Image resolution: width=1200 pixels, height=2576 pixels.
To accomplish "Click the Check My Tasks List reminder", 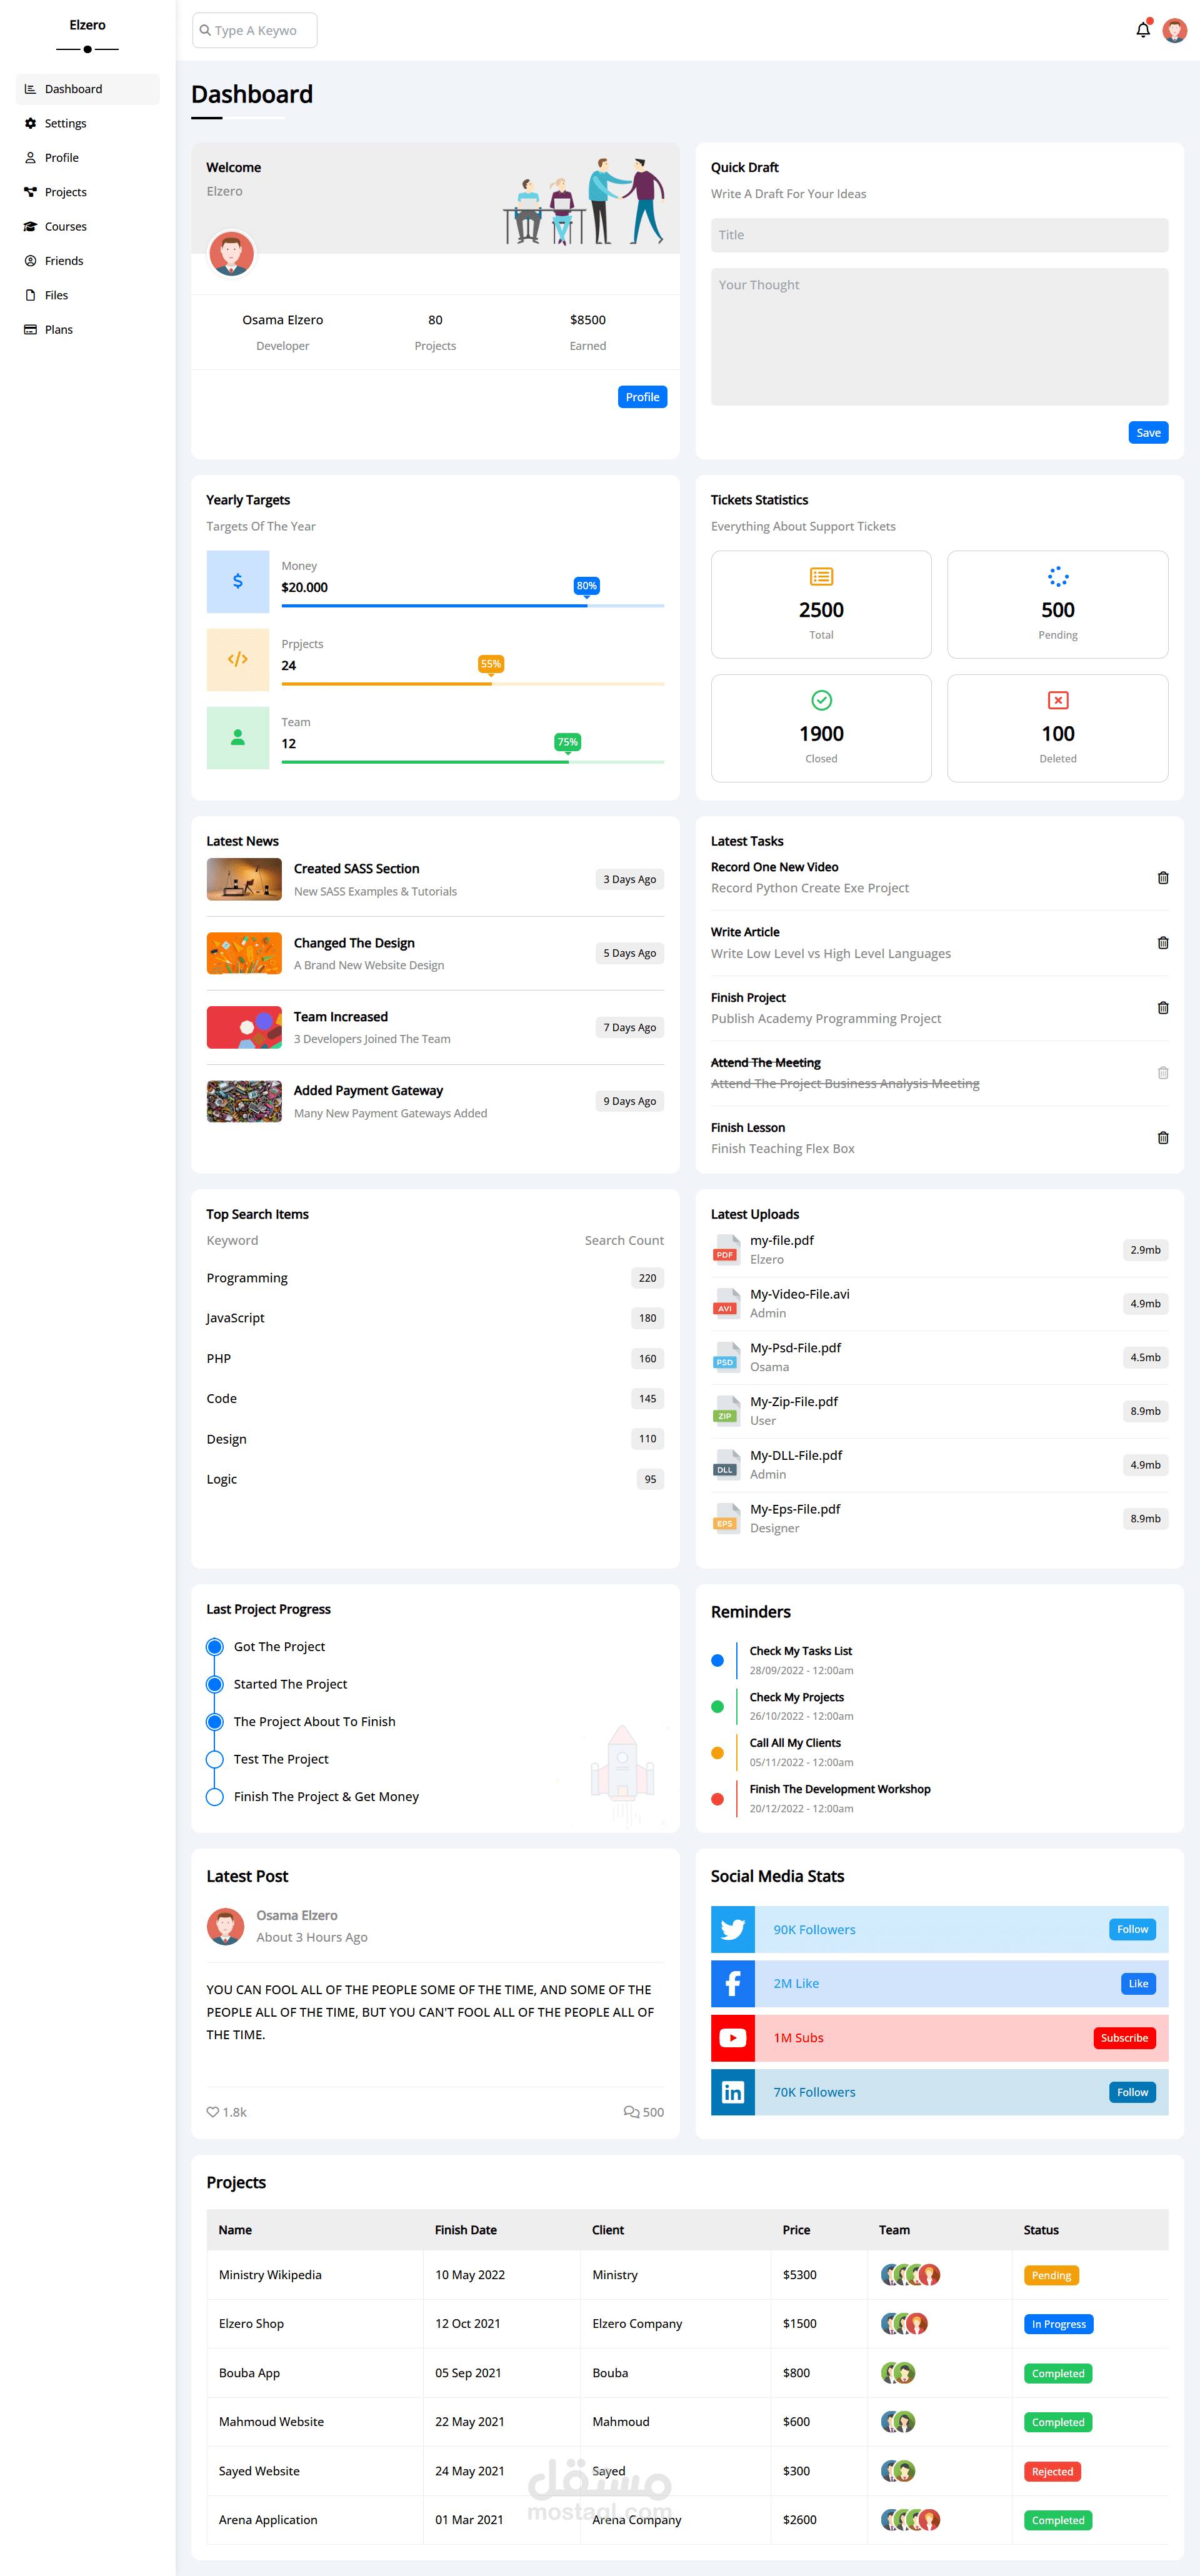I will tap(801, 1651).
